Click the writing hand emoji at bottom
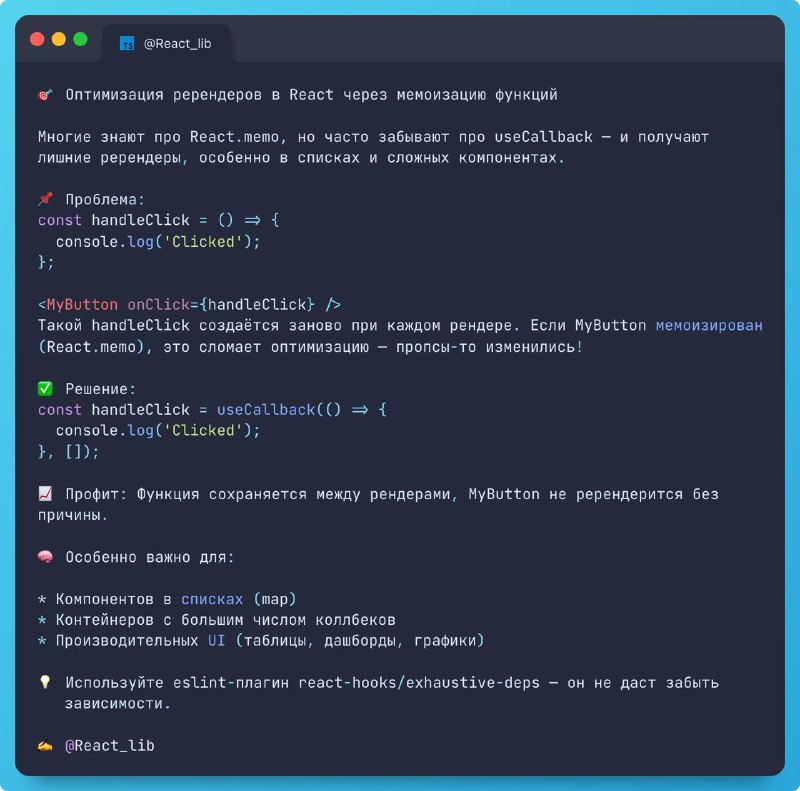800x791 pixels. 45,746
